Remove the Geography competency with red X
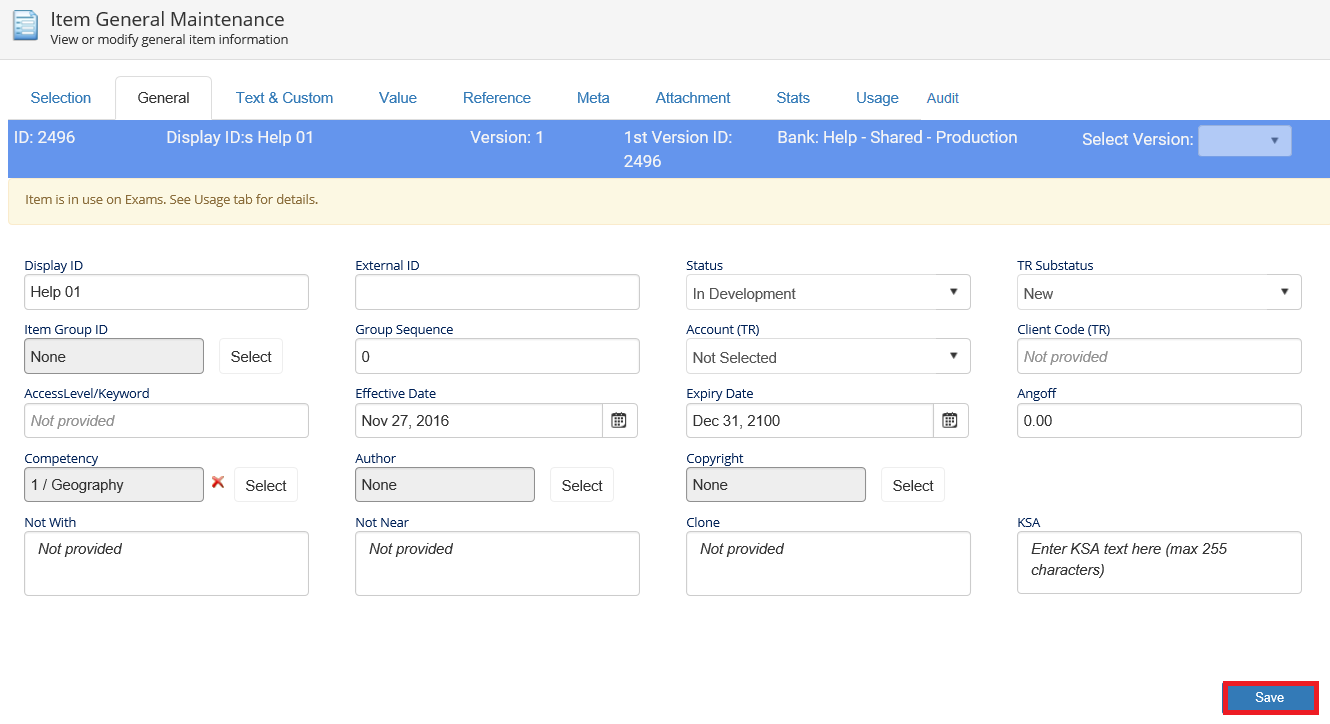Image resolution: width=1330 pixels, height=724 pixels. point(218,482)
